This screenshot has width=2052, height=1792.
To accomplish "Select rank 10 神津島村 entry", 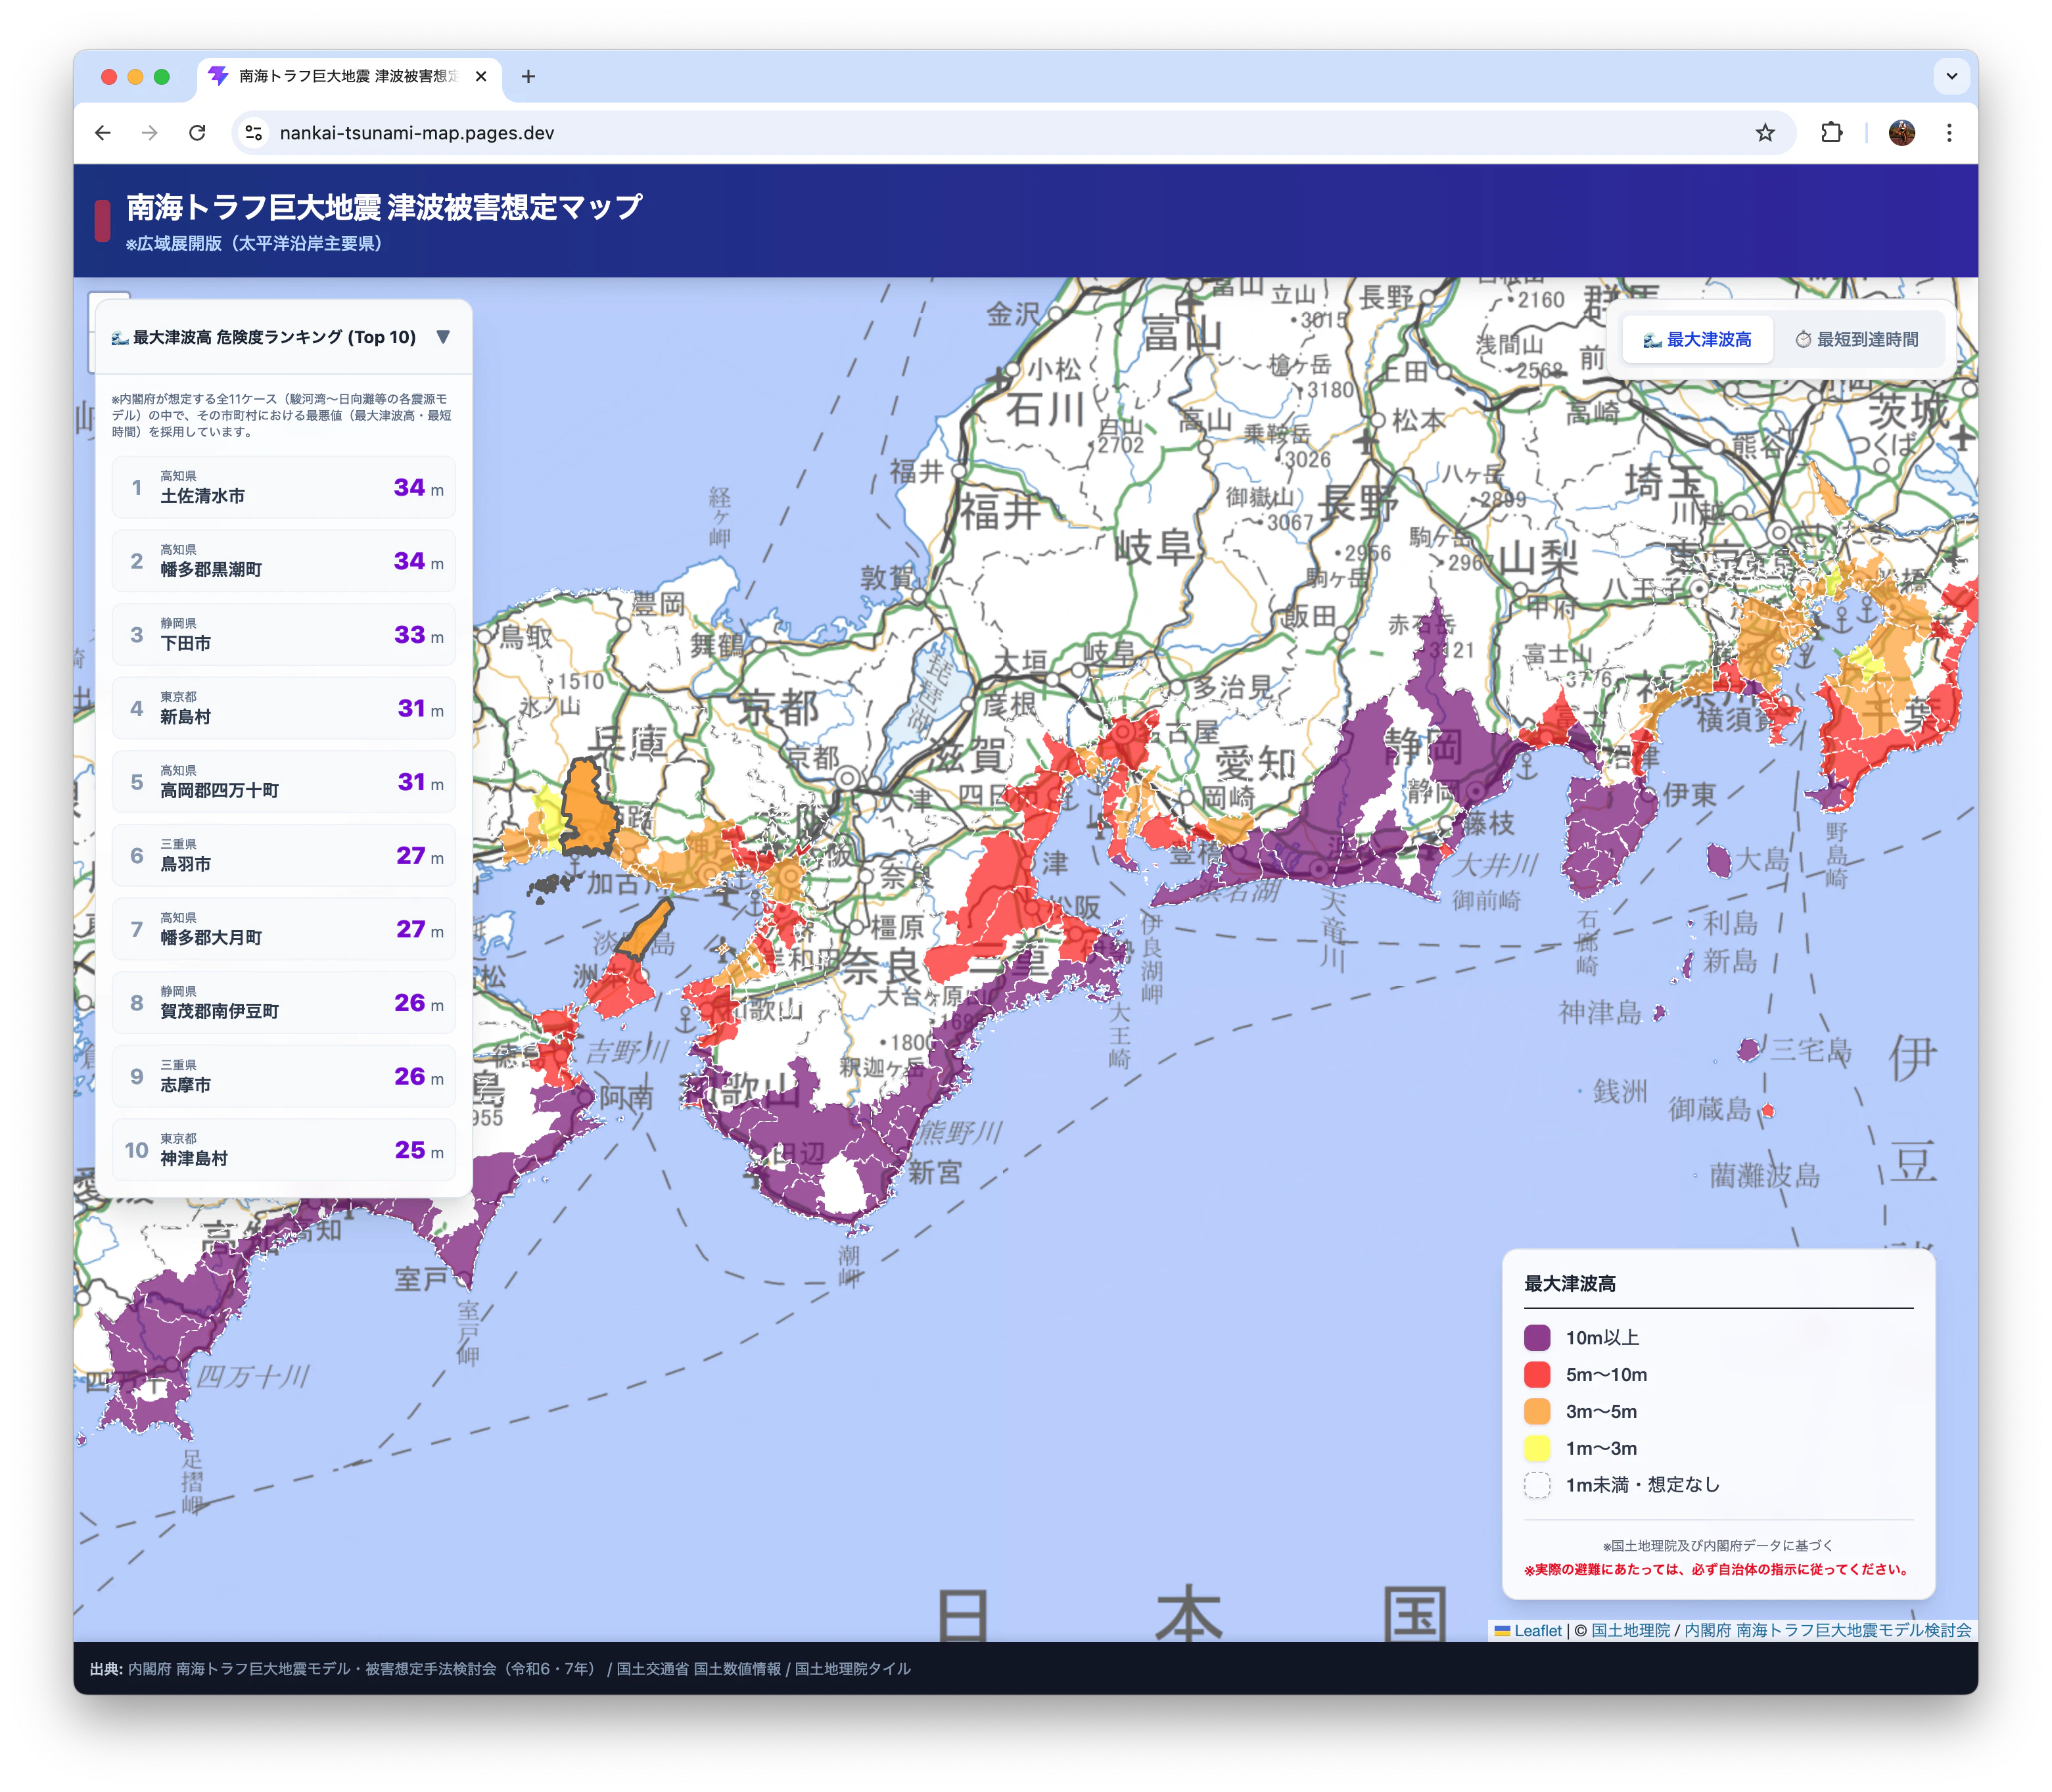I will point(284,1150).
